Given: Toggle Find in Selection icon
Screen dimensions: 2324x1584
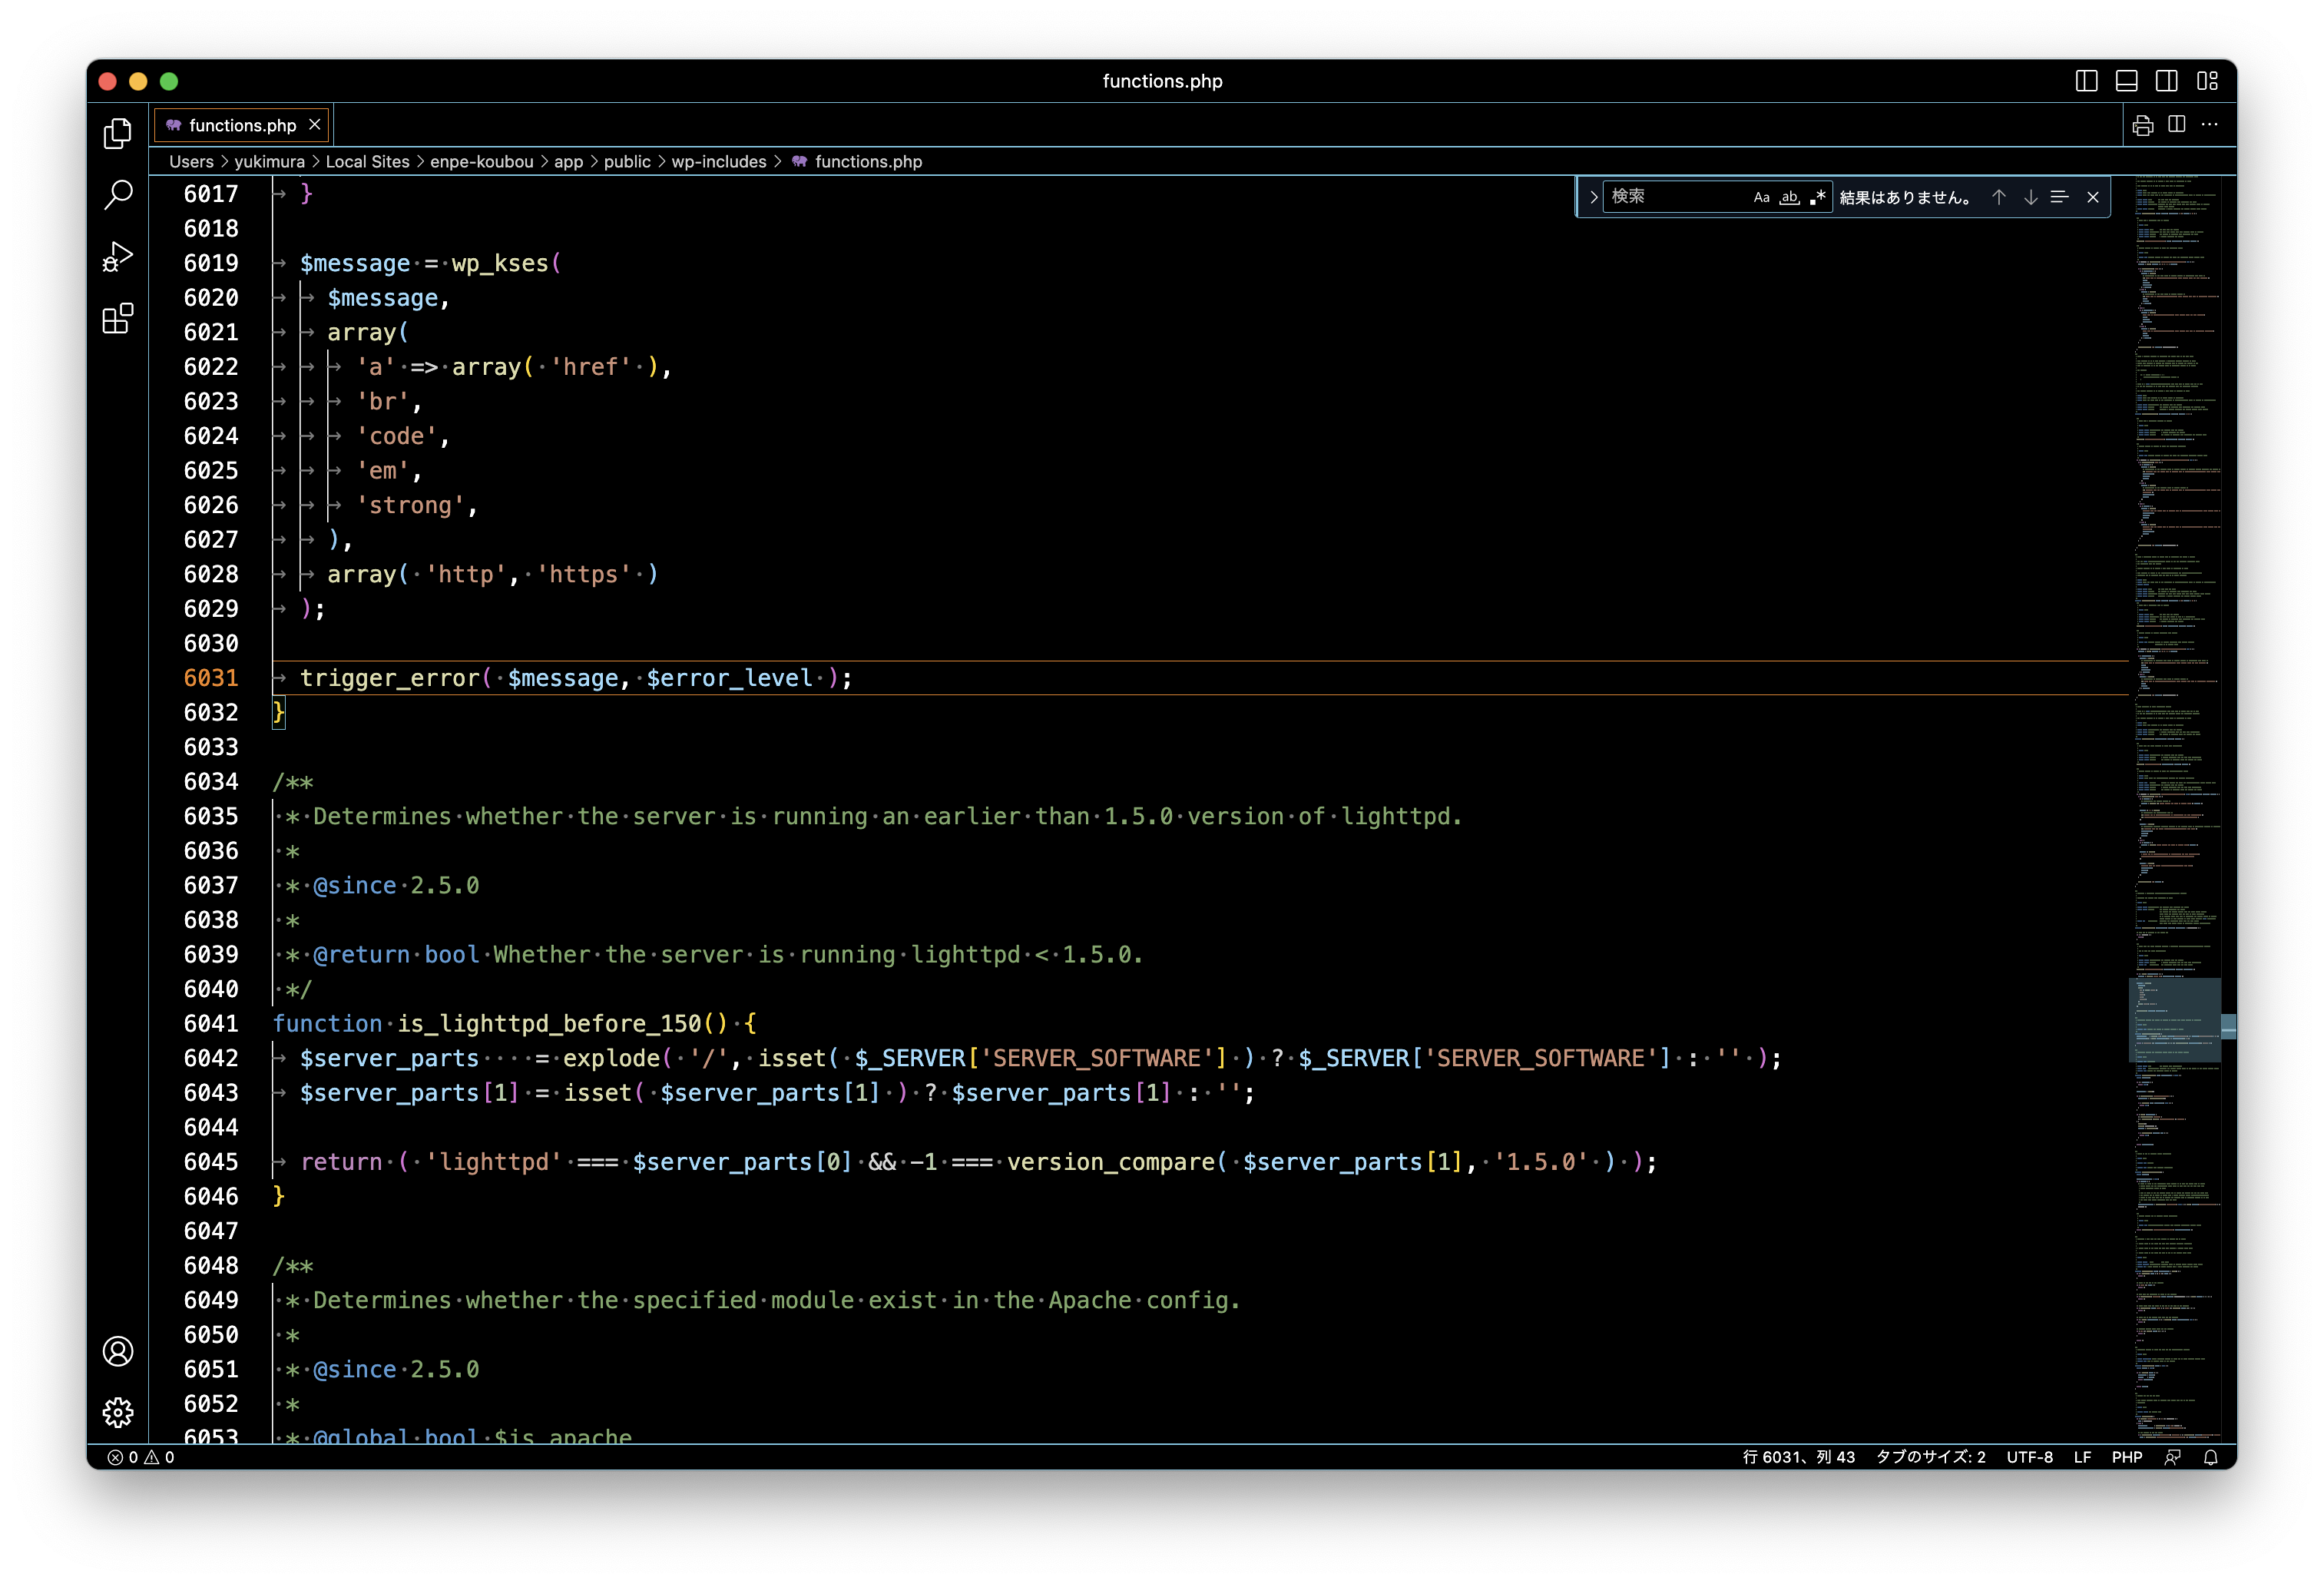Looking at the screenshot, I should [x=2059, y=197].
